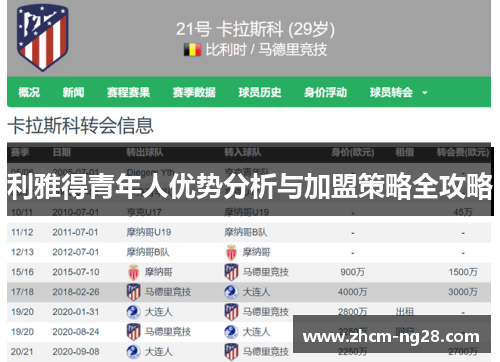Click the 转入球队 column header

[243, 153]
